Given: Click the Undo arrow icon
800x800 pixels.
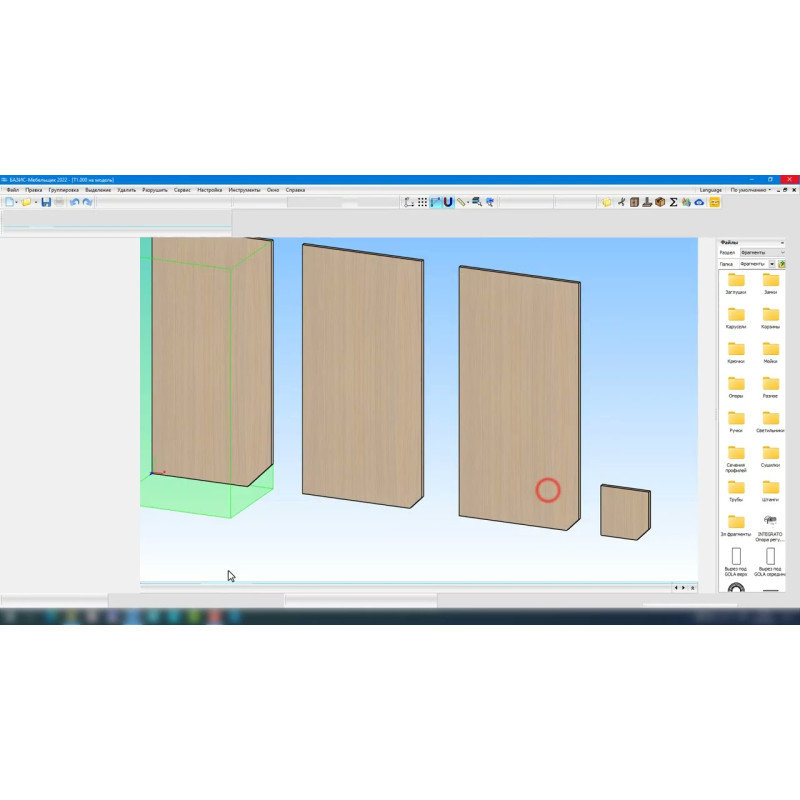Looking at the screenshot, I should (x=74, y=202).
